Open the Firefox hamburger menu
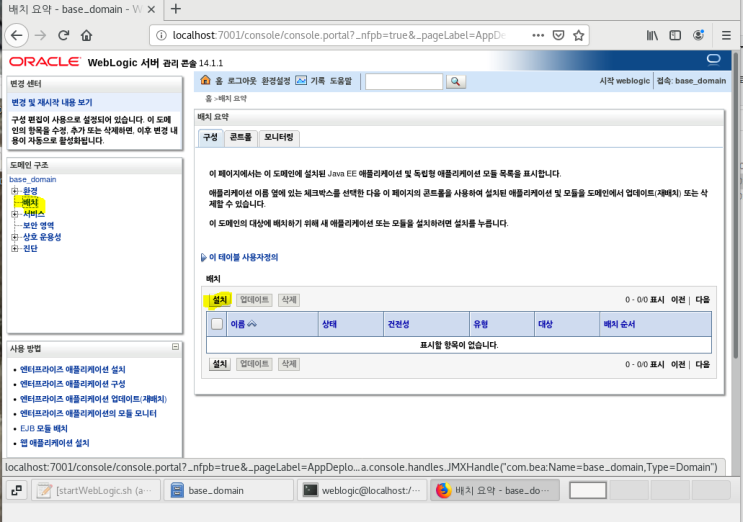Screen dimensions: 743x522 pos(726,36)
